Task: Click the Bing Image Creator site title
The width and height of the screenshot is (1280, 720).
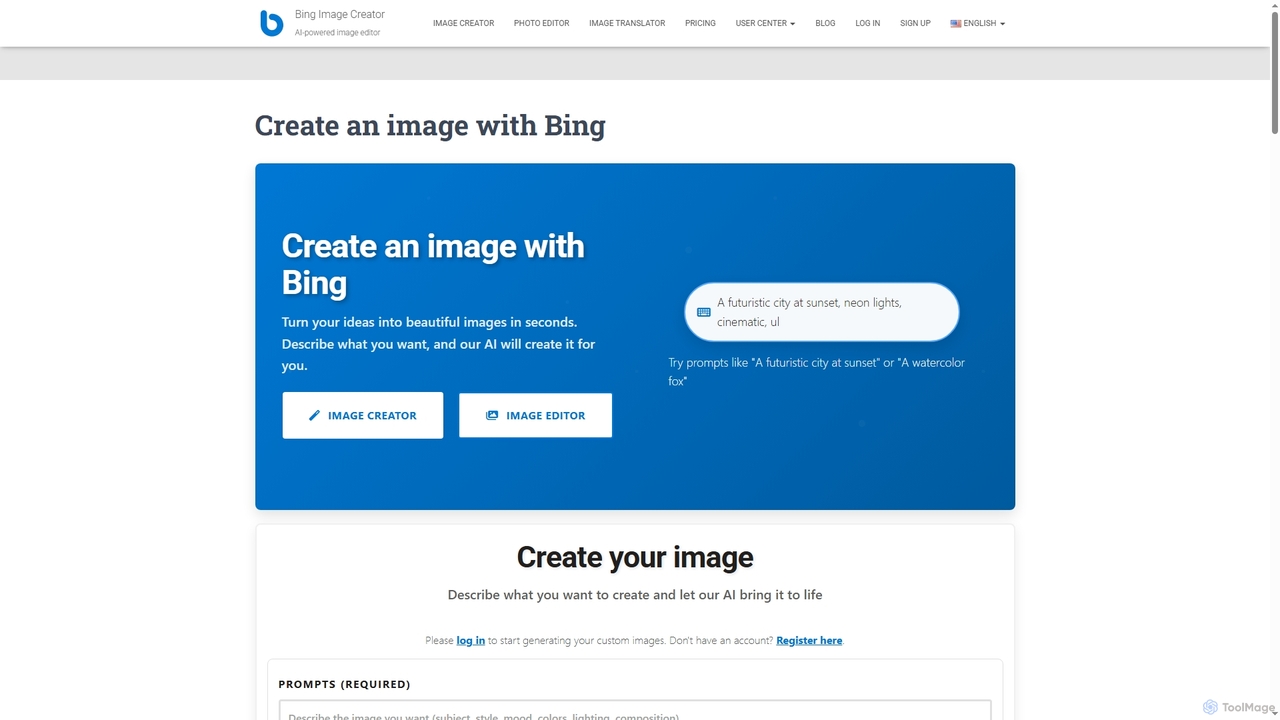Action: tap(340, 15)
